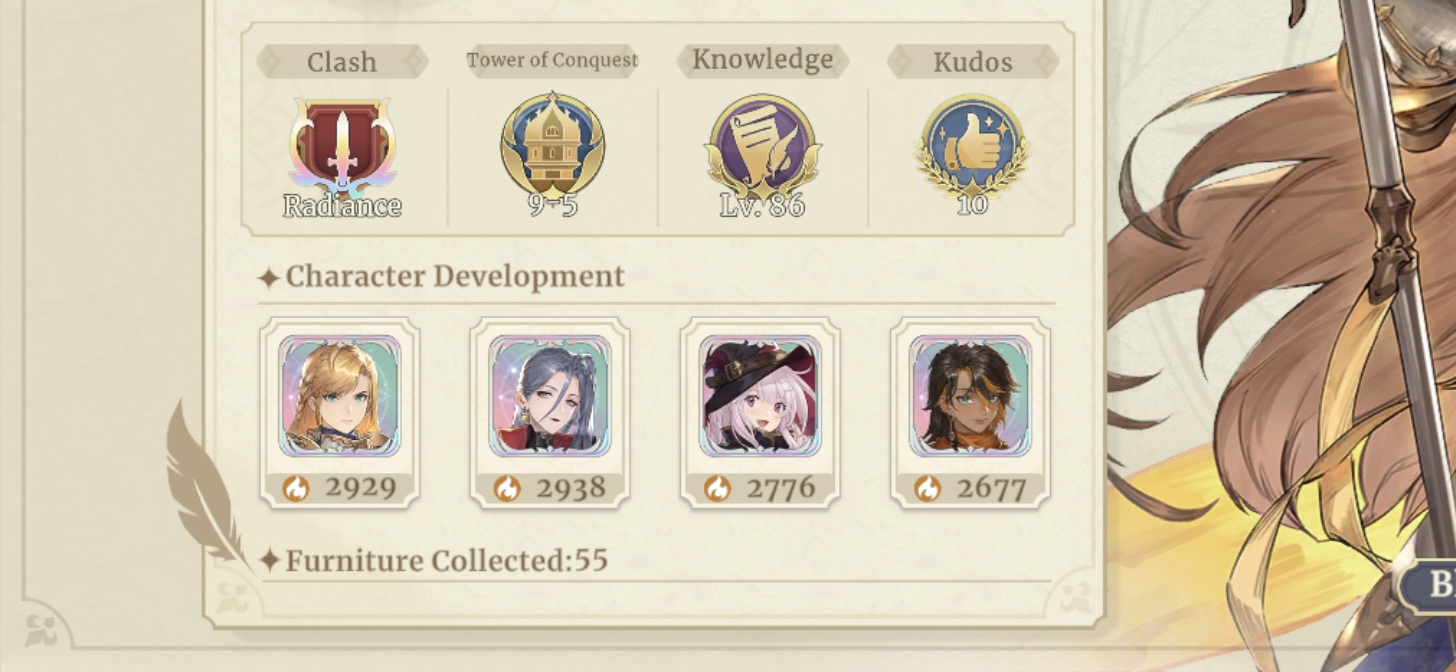1456x672 pixels.
Task: Open the blonde knight character portrait
Action: click(340, 396)
